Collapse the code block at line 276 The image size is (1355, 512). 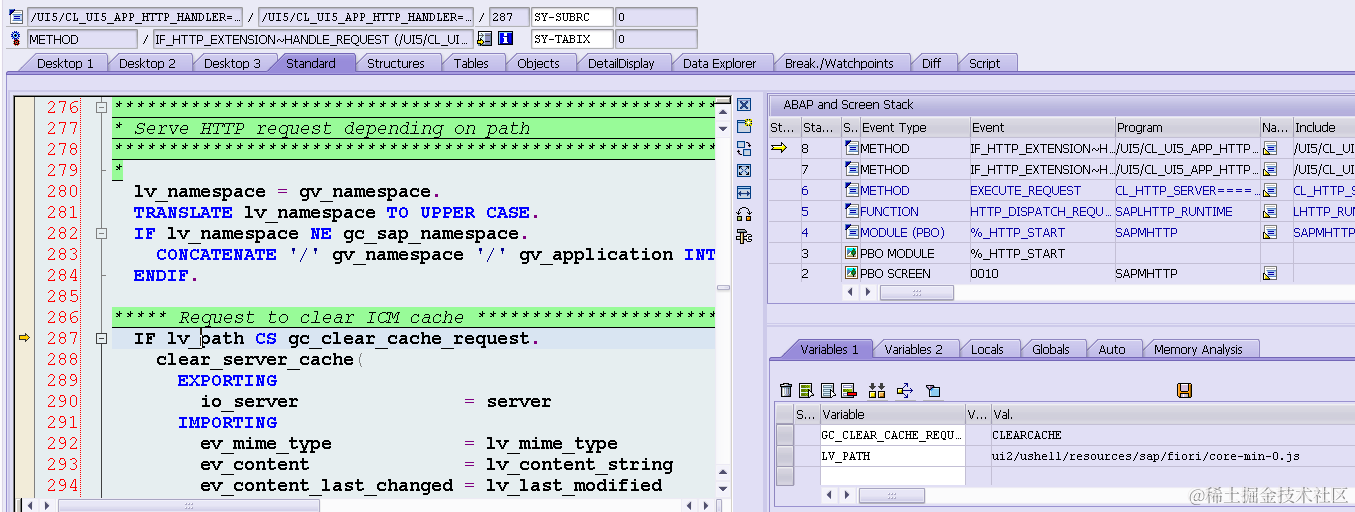tap(101, 107)
